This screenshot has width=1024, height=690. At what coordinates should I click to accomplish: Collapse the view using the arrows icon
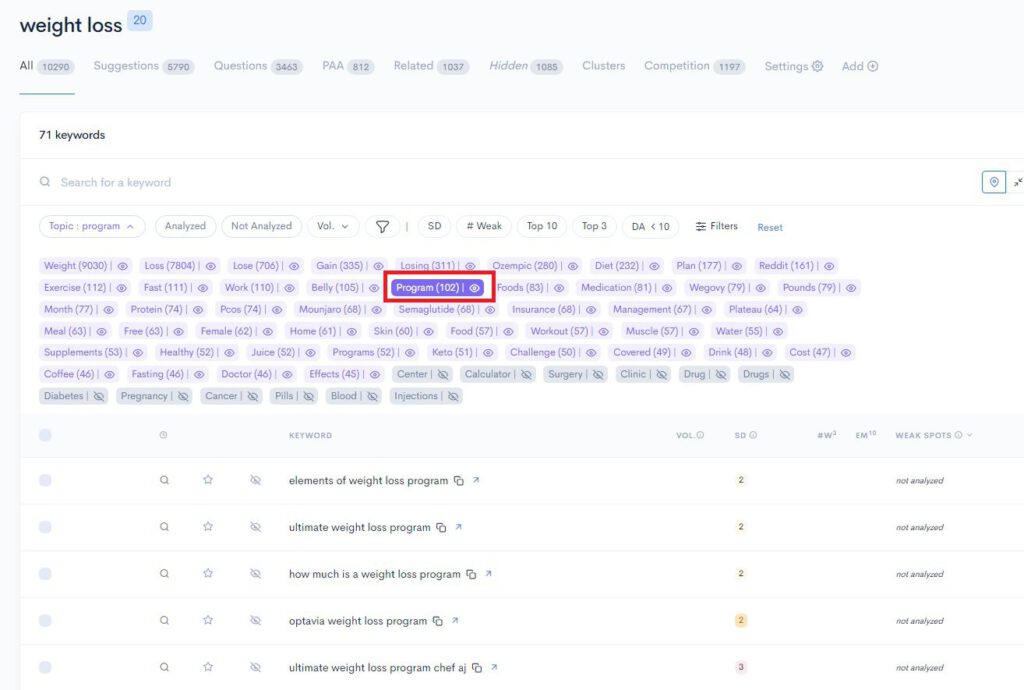pyautogui.click(x=1017, y=182)
